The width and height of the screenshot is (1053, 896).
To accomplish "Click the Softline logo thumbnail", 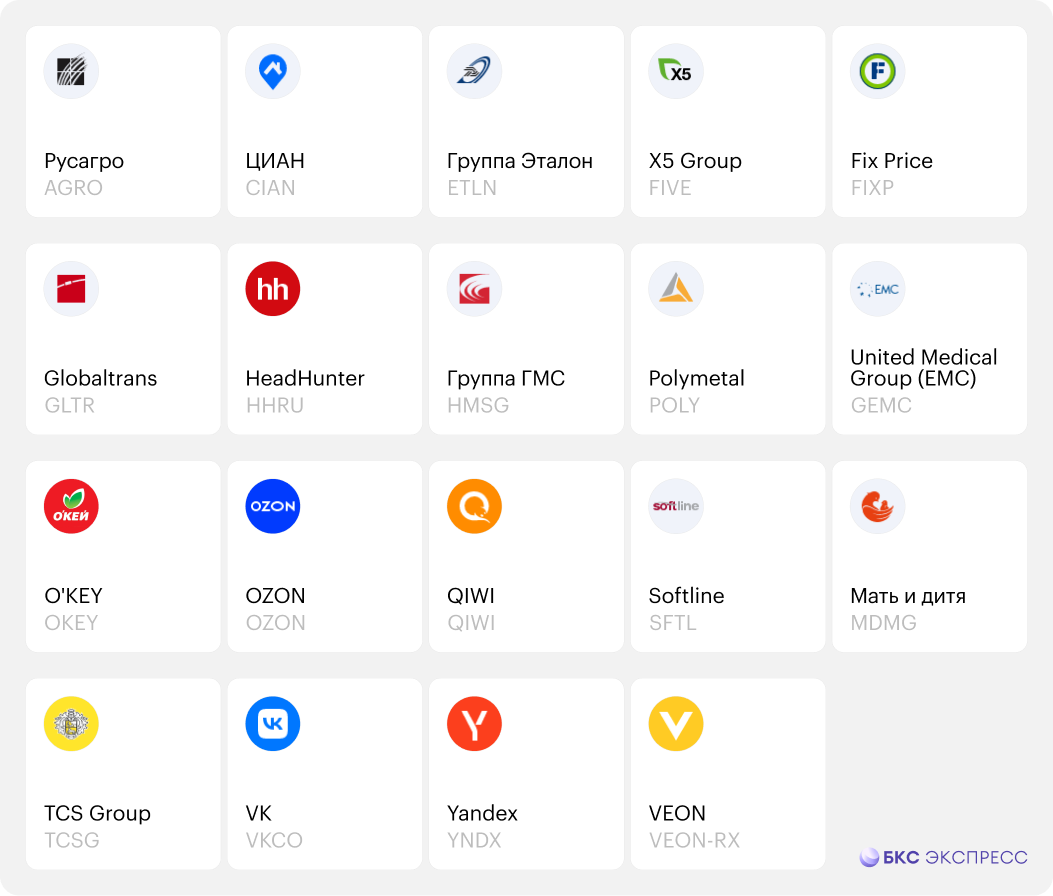I will pyautogui.click(x=676, y=506).
